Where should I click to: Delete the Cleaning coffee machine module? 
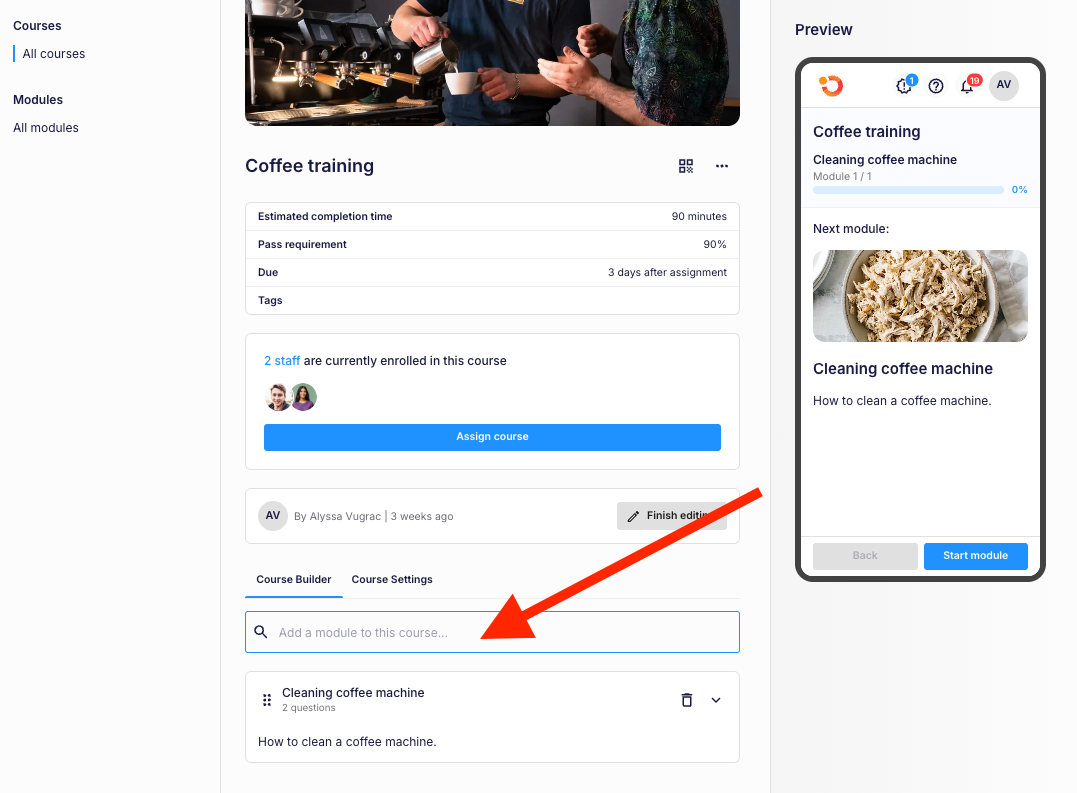coord(686,700)
